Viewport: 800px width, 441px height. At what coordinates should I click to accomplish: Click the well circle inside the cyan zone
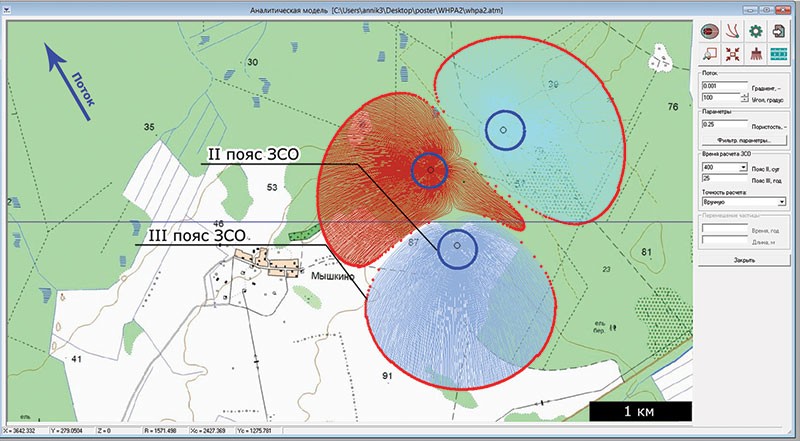coord(504,129)
